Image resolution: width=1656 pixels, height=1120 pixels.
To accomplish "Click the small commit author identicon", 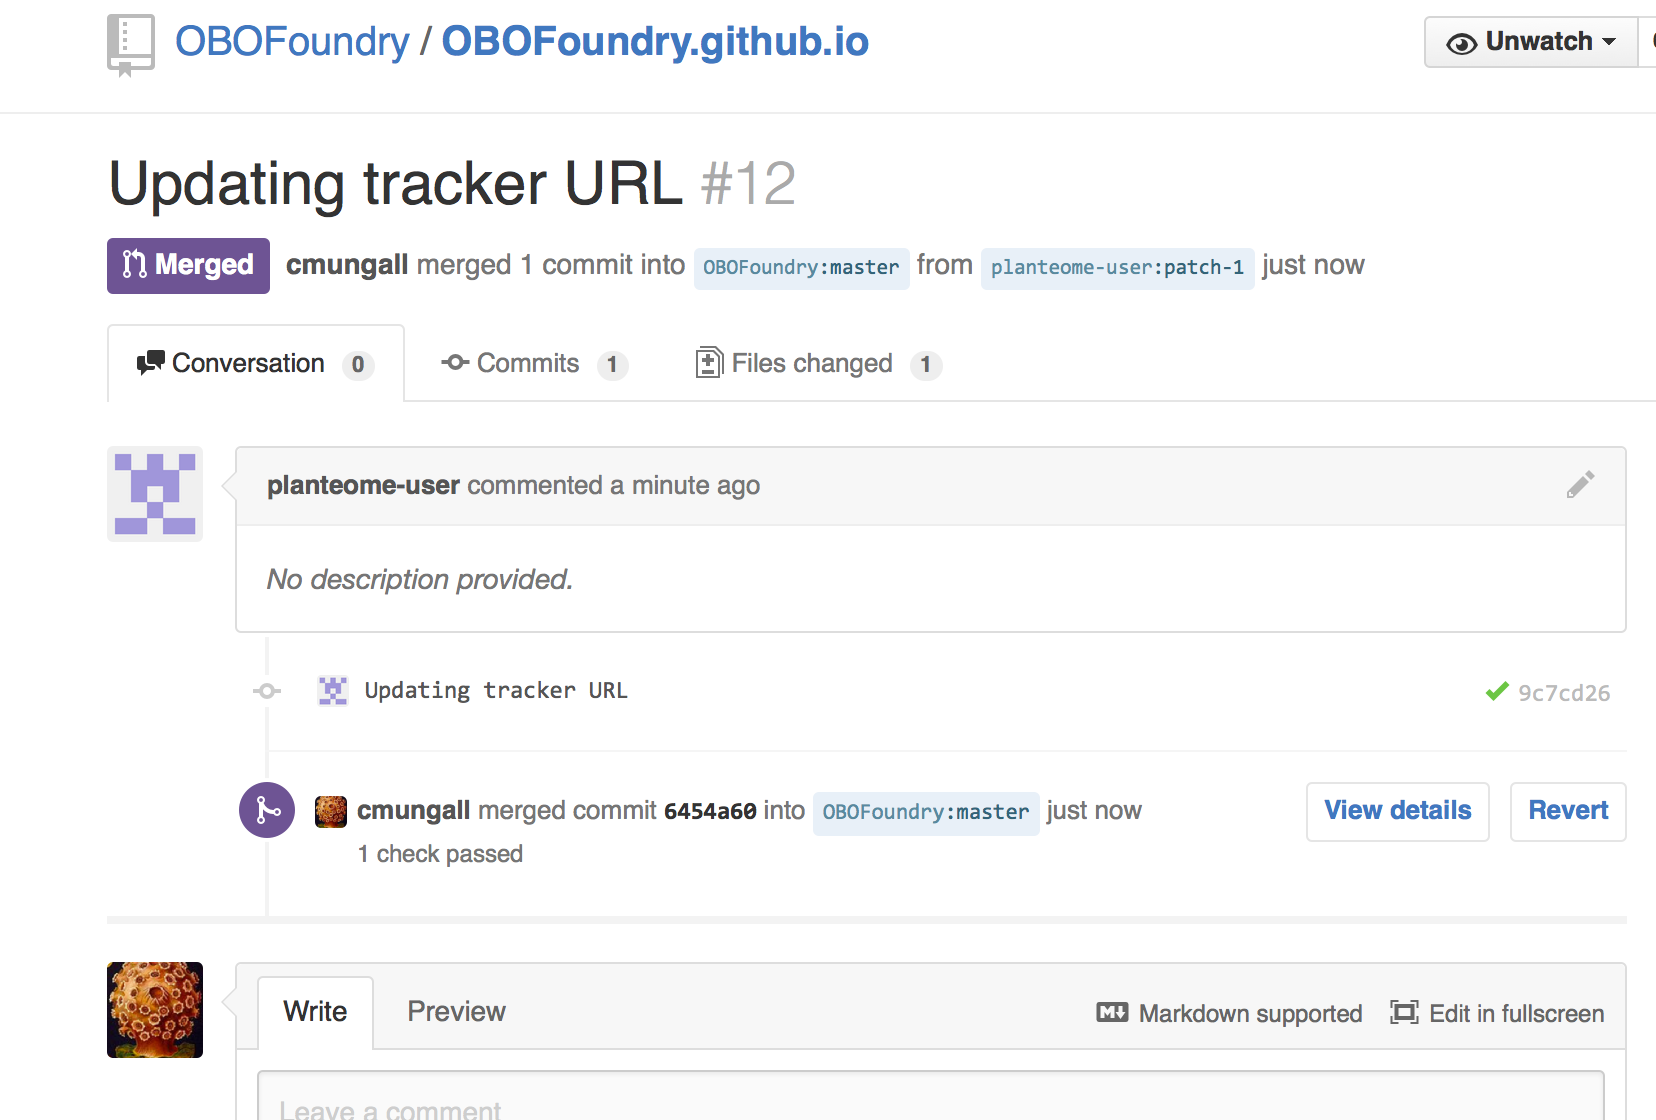I will (x=333, y=691).
